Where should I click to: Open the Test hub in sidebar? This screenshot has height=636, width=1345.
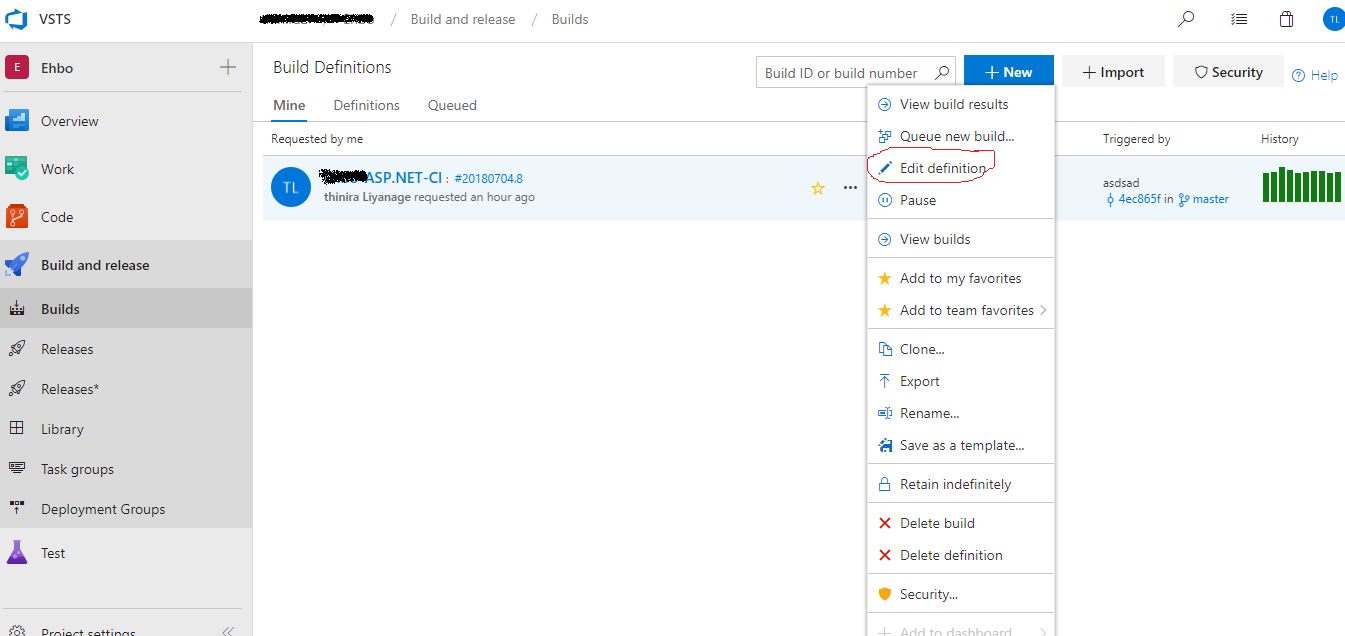click(x=126, y=553)
